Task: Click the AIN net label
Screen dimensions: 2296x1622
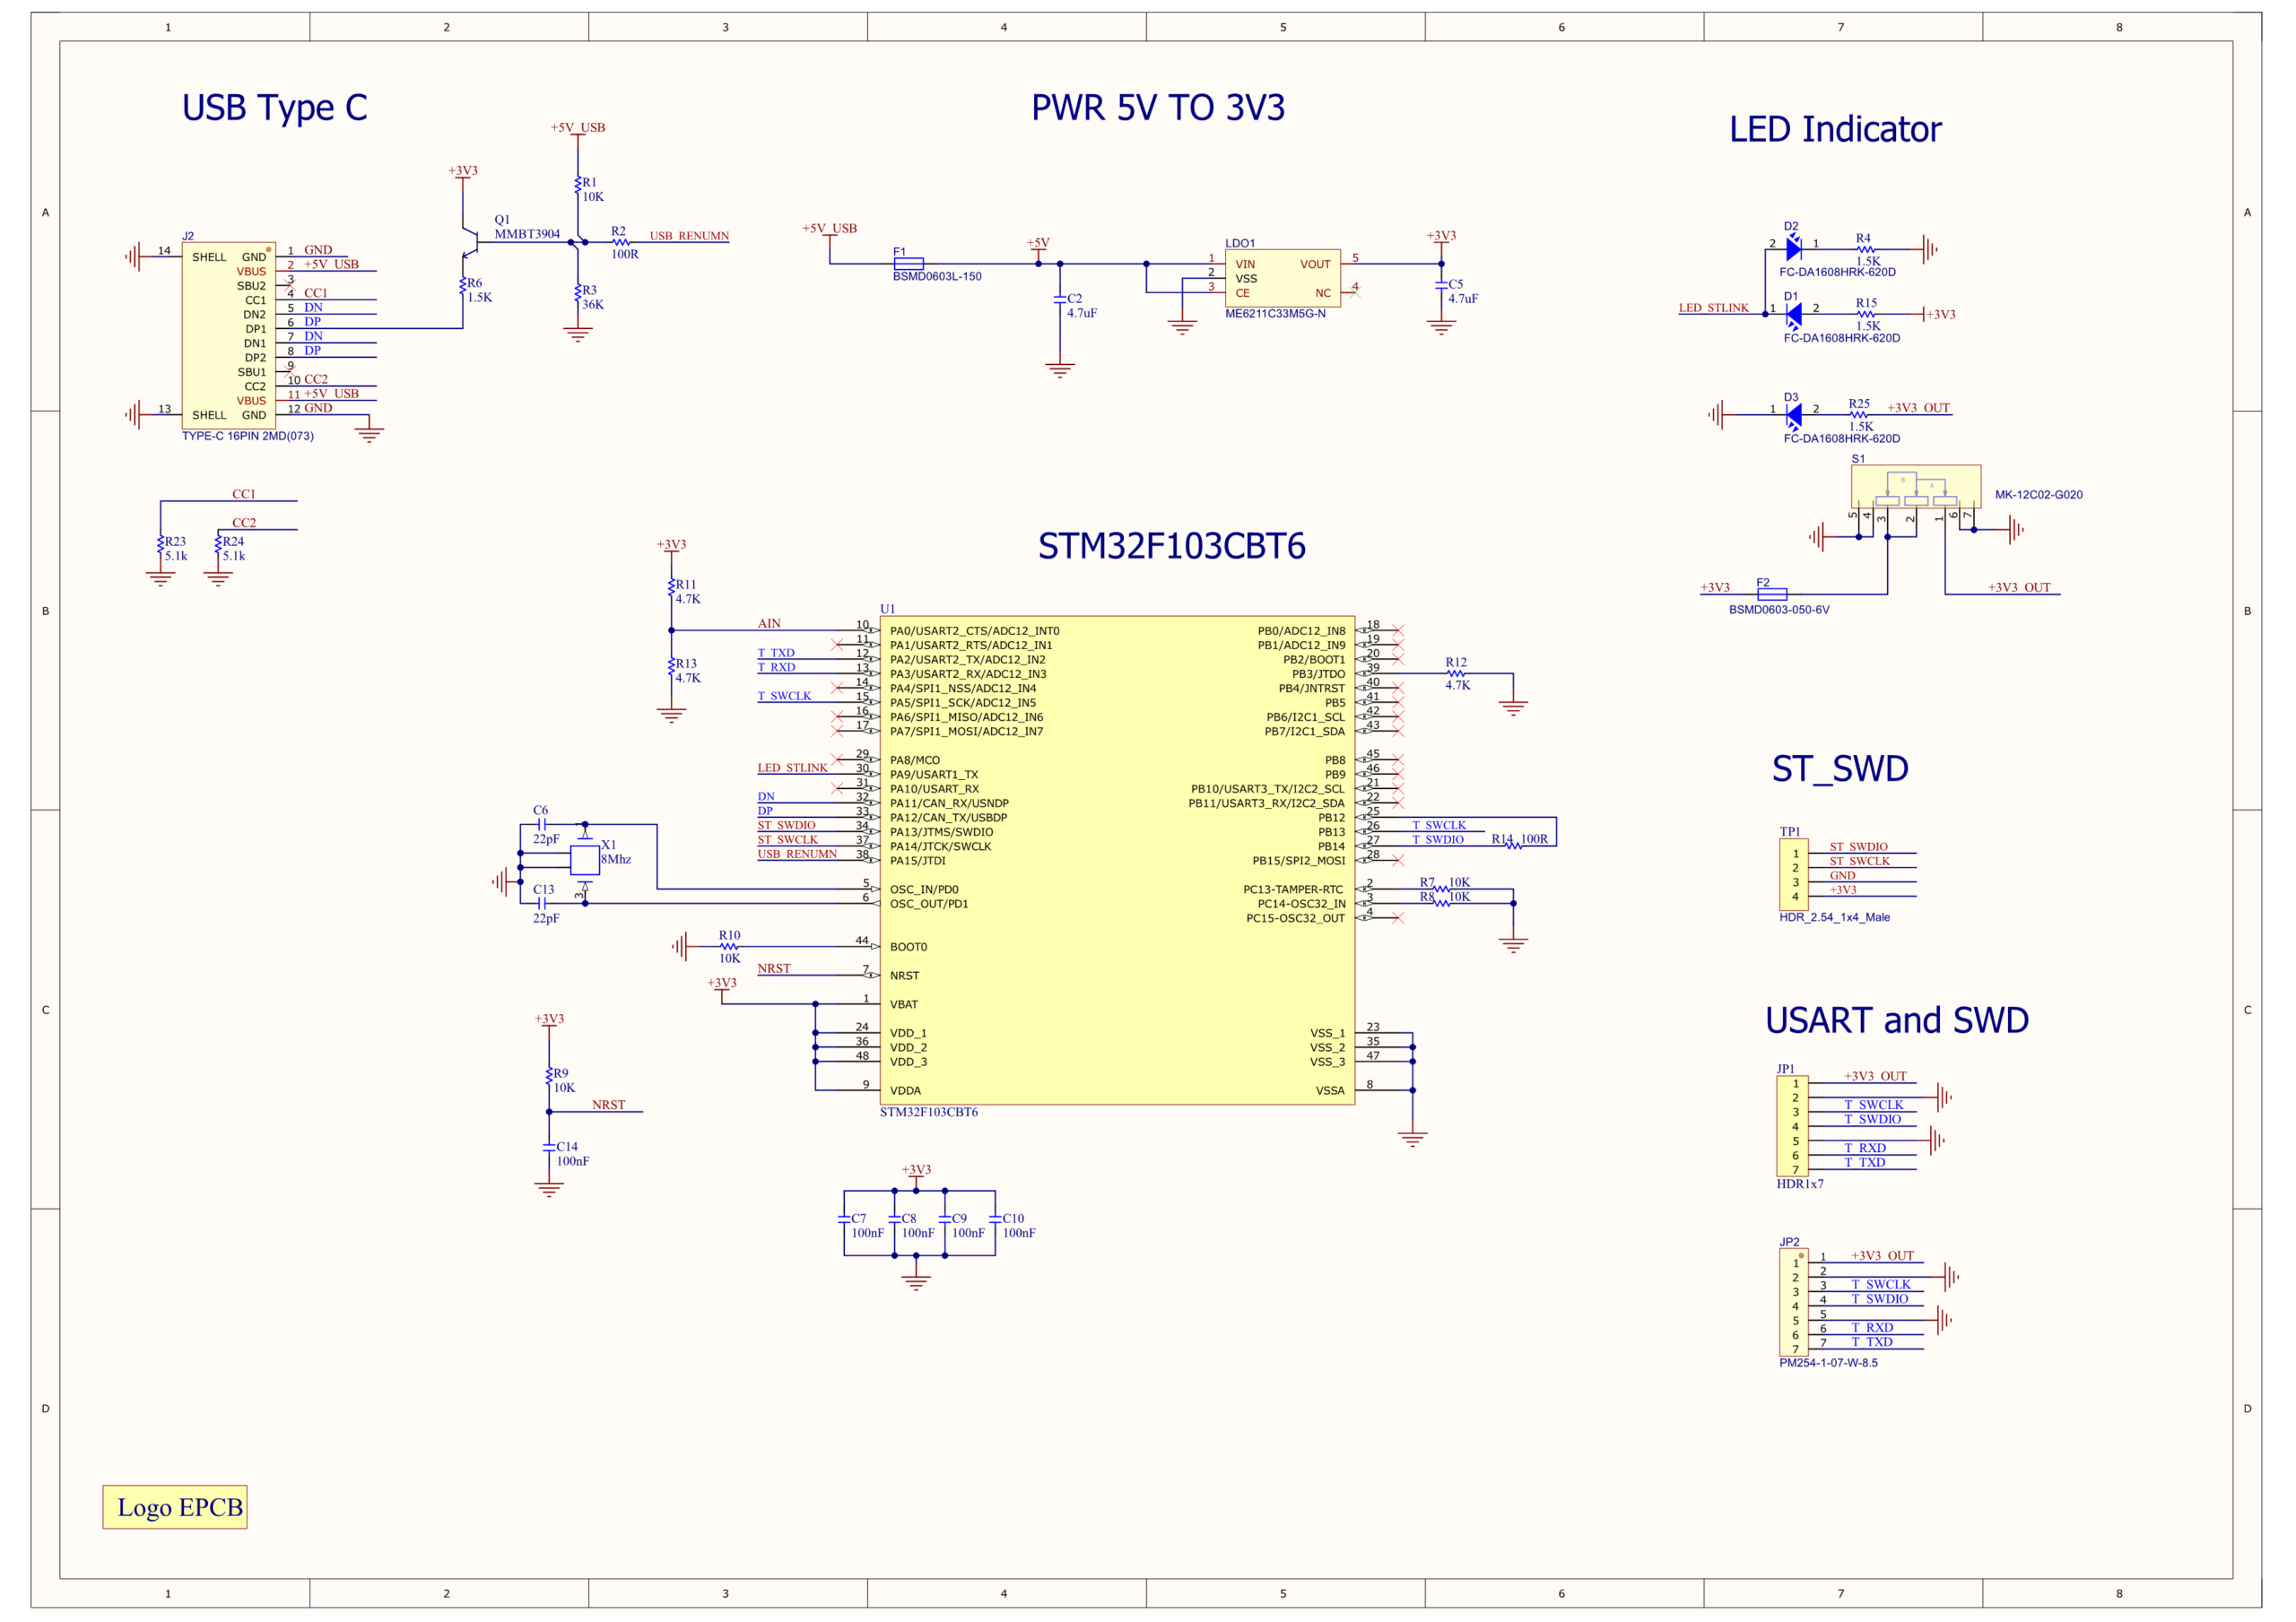Action: pos(769,624)
